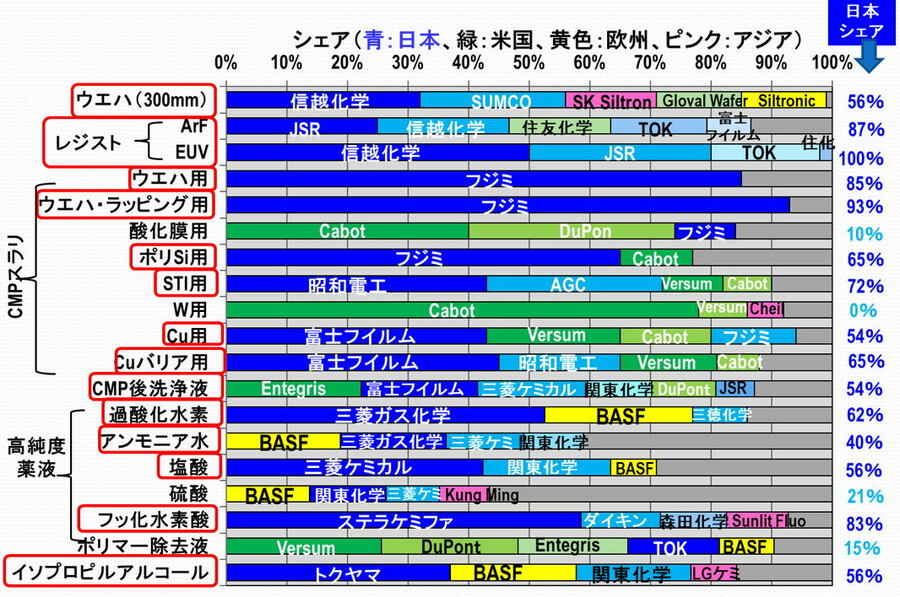Click the 日本シェア header box
Viewport: 900px width, 597px height.
[x=866, y=21]
